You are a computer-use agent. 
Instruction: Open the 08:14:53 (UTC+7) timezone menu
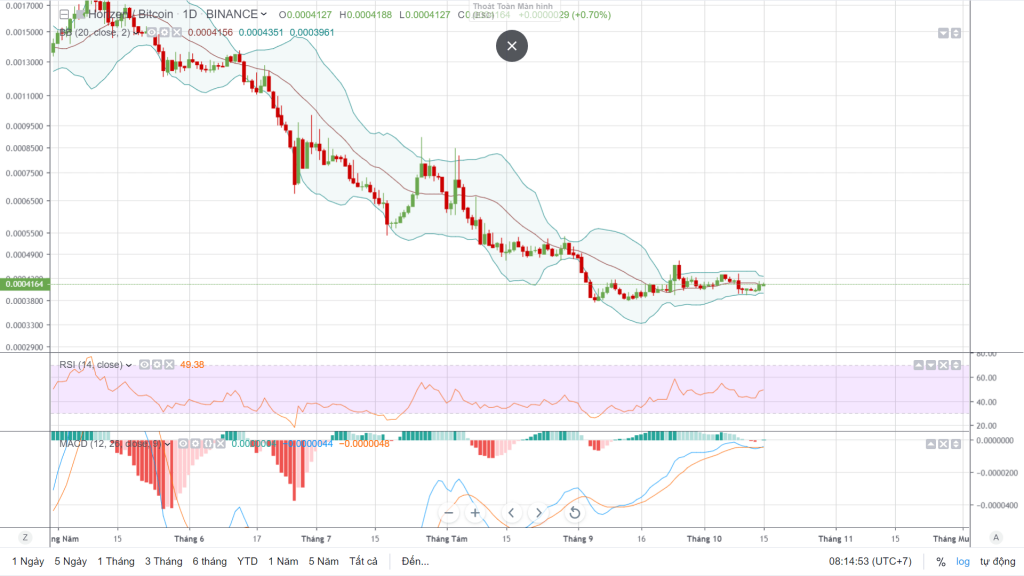(869, 562)
